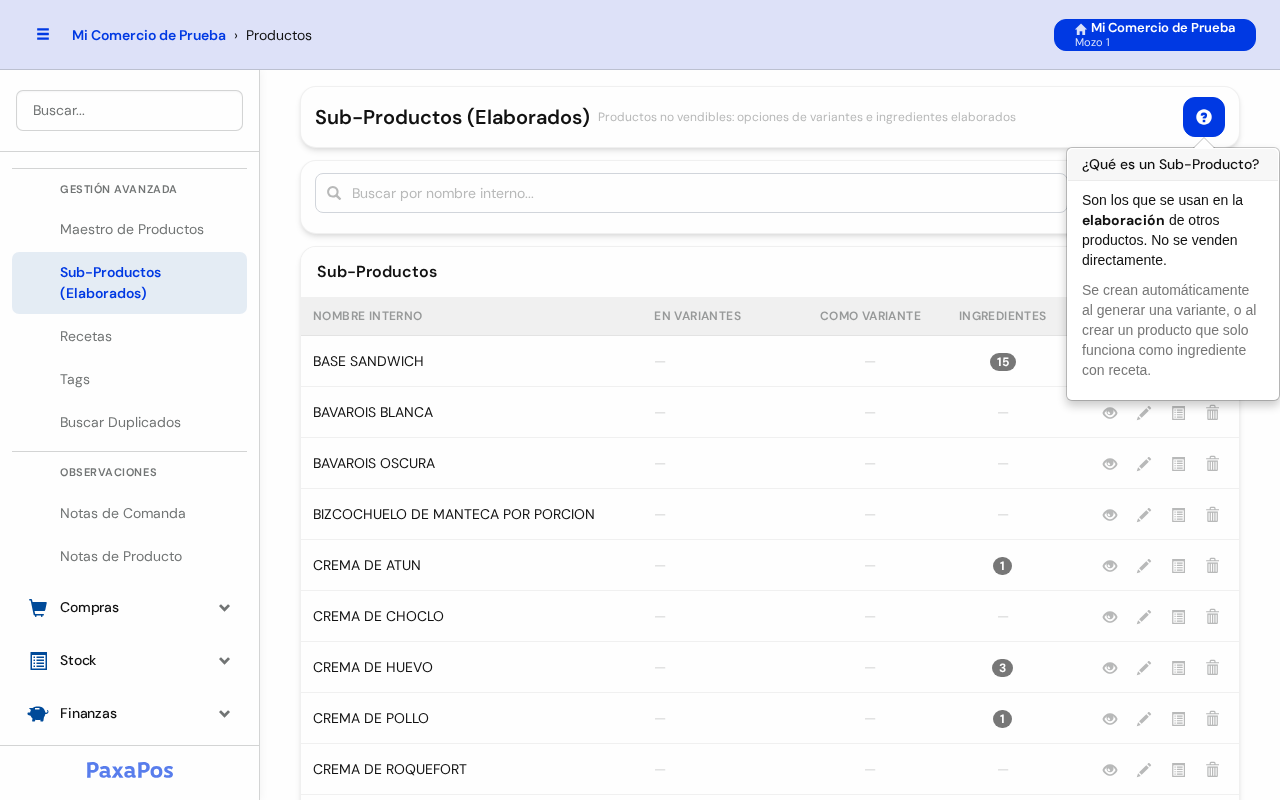Click the sidebar Buscar search field
The height and width of the screenshot is (800, 1280).
pos(129,110)
